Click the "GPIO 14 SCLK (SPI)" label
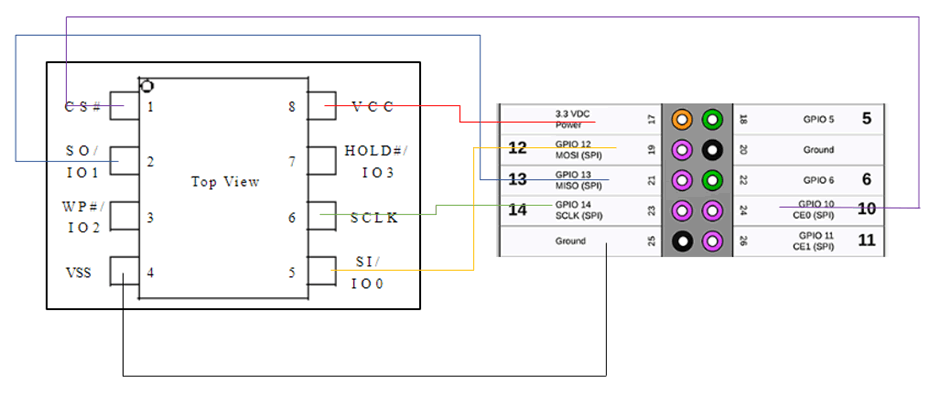The image size is (940, 407). 578,210
